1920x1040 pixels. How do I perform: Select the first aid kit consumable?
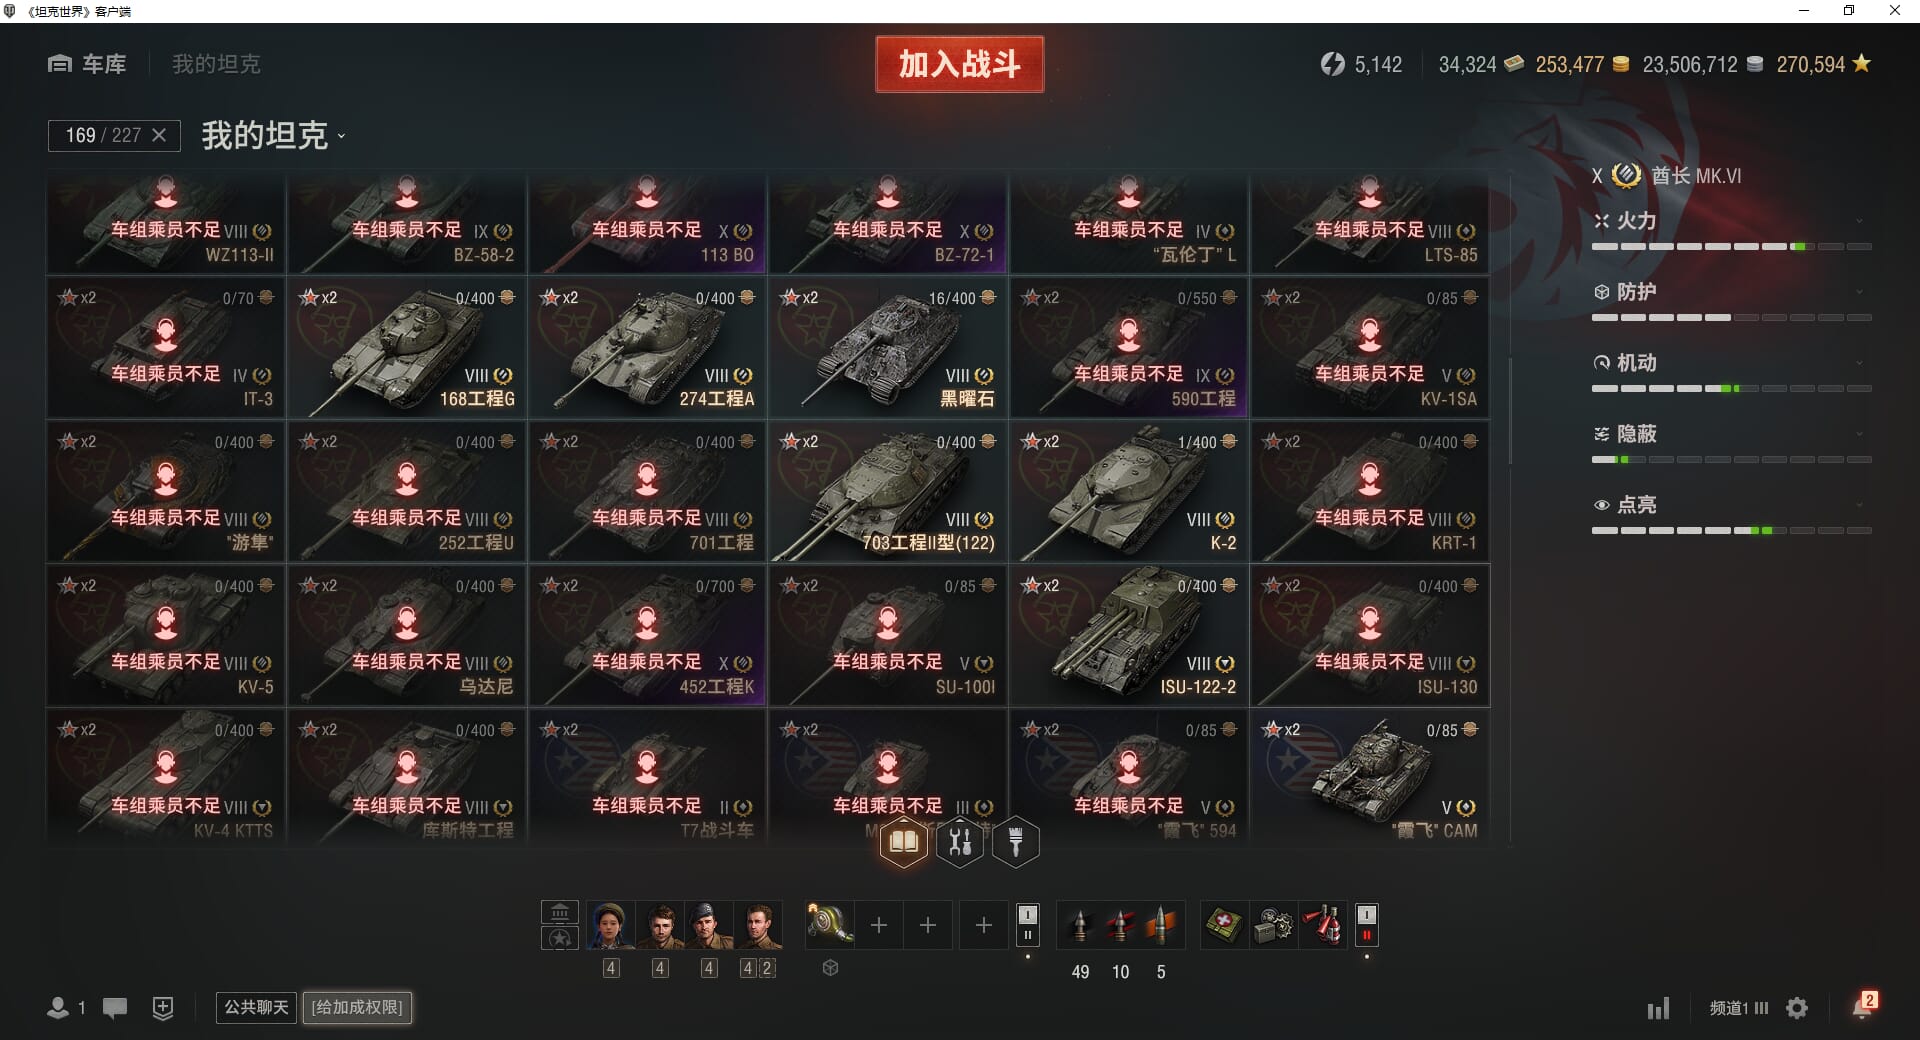1224,925
